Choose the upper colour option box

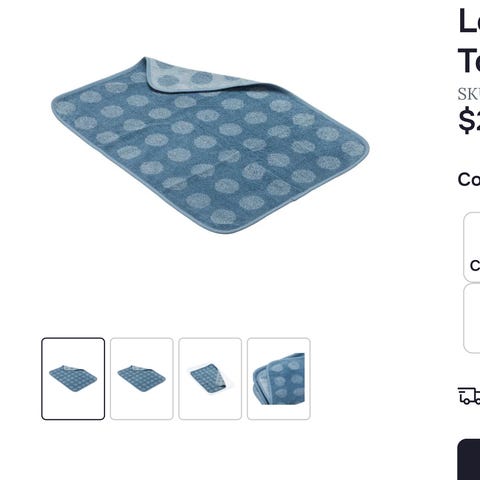tap(472, 247)
